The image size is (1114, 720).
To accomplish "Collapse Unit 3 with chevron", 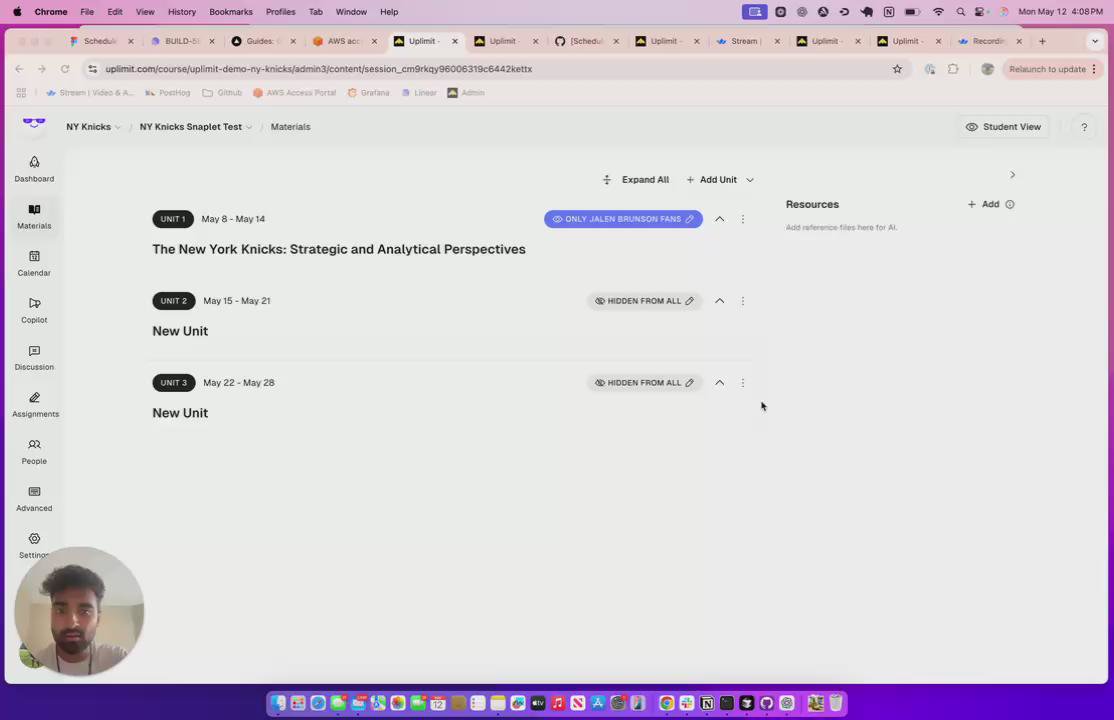I will tap(720, 382).
